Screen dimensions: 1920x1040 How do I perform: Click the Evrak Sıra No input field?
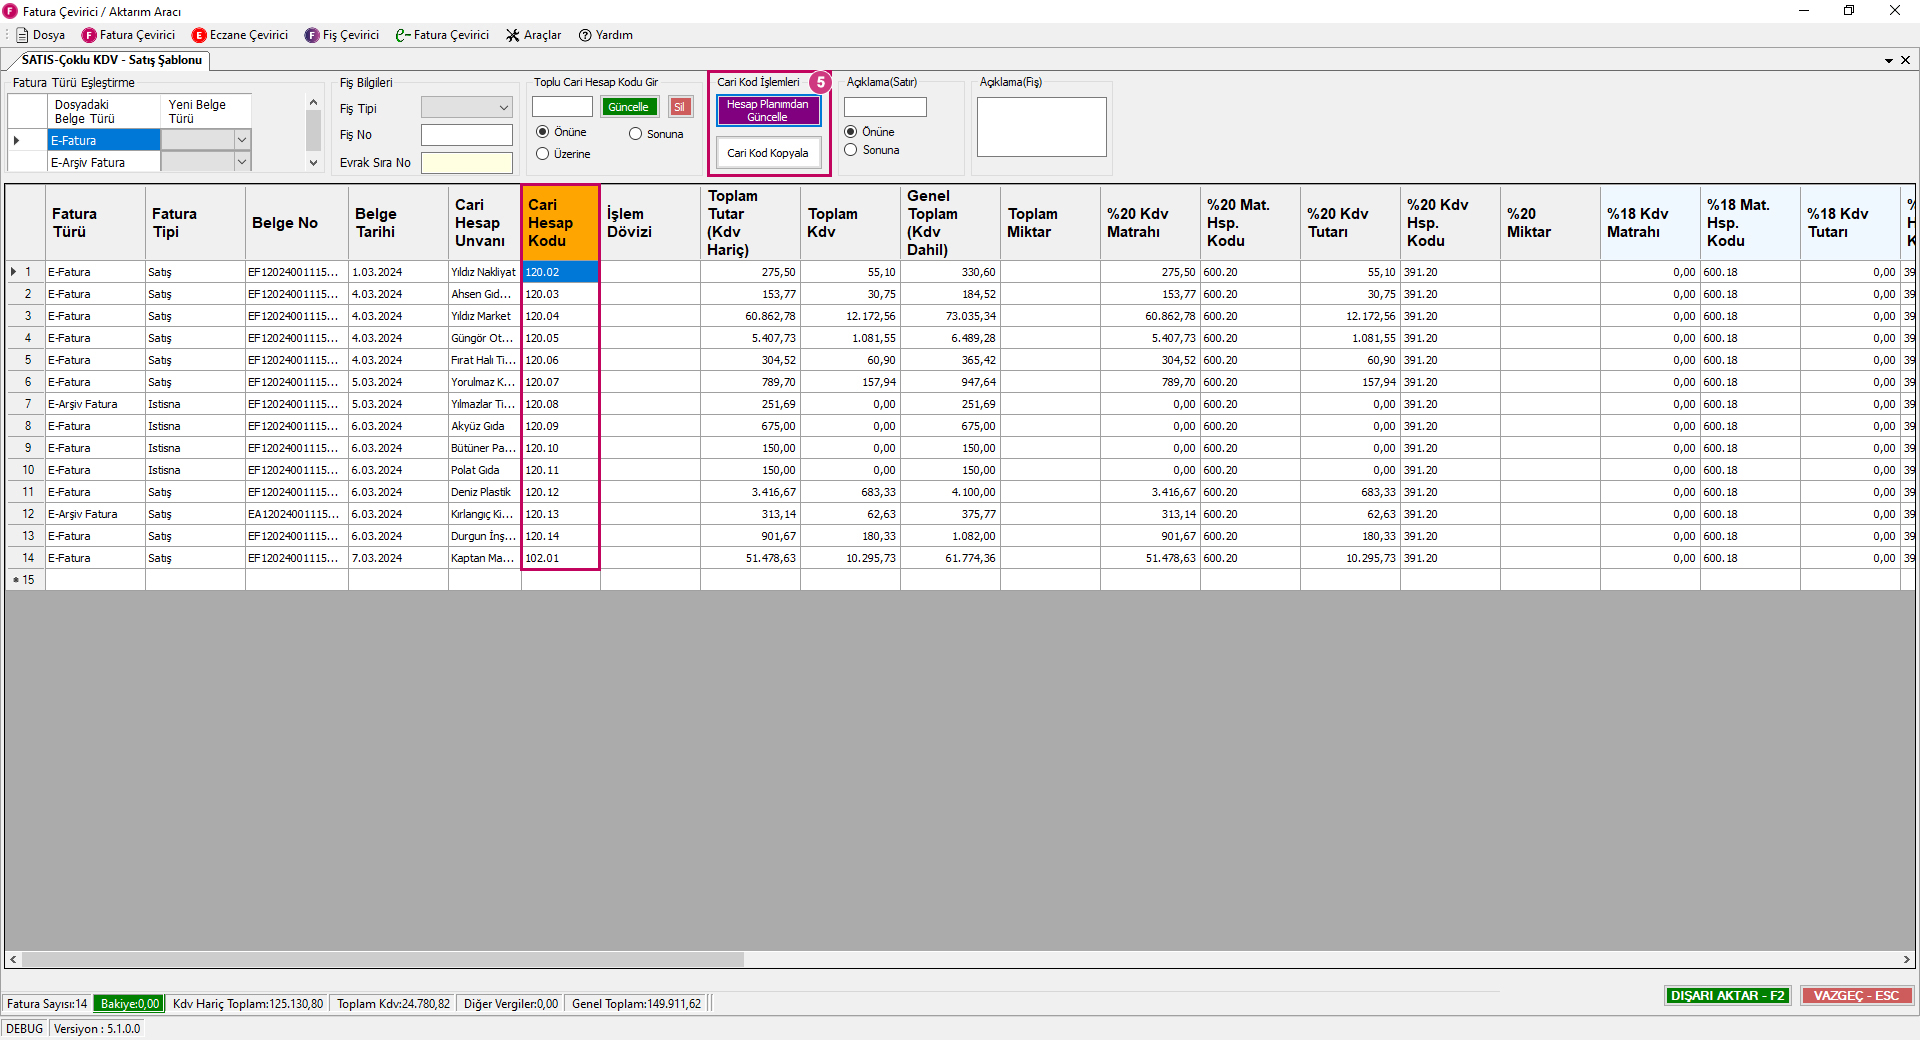(x=466, y=163)
